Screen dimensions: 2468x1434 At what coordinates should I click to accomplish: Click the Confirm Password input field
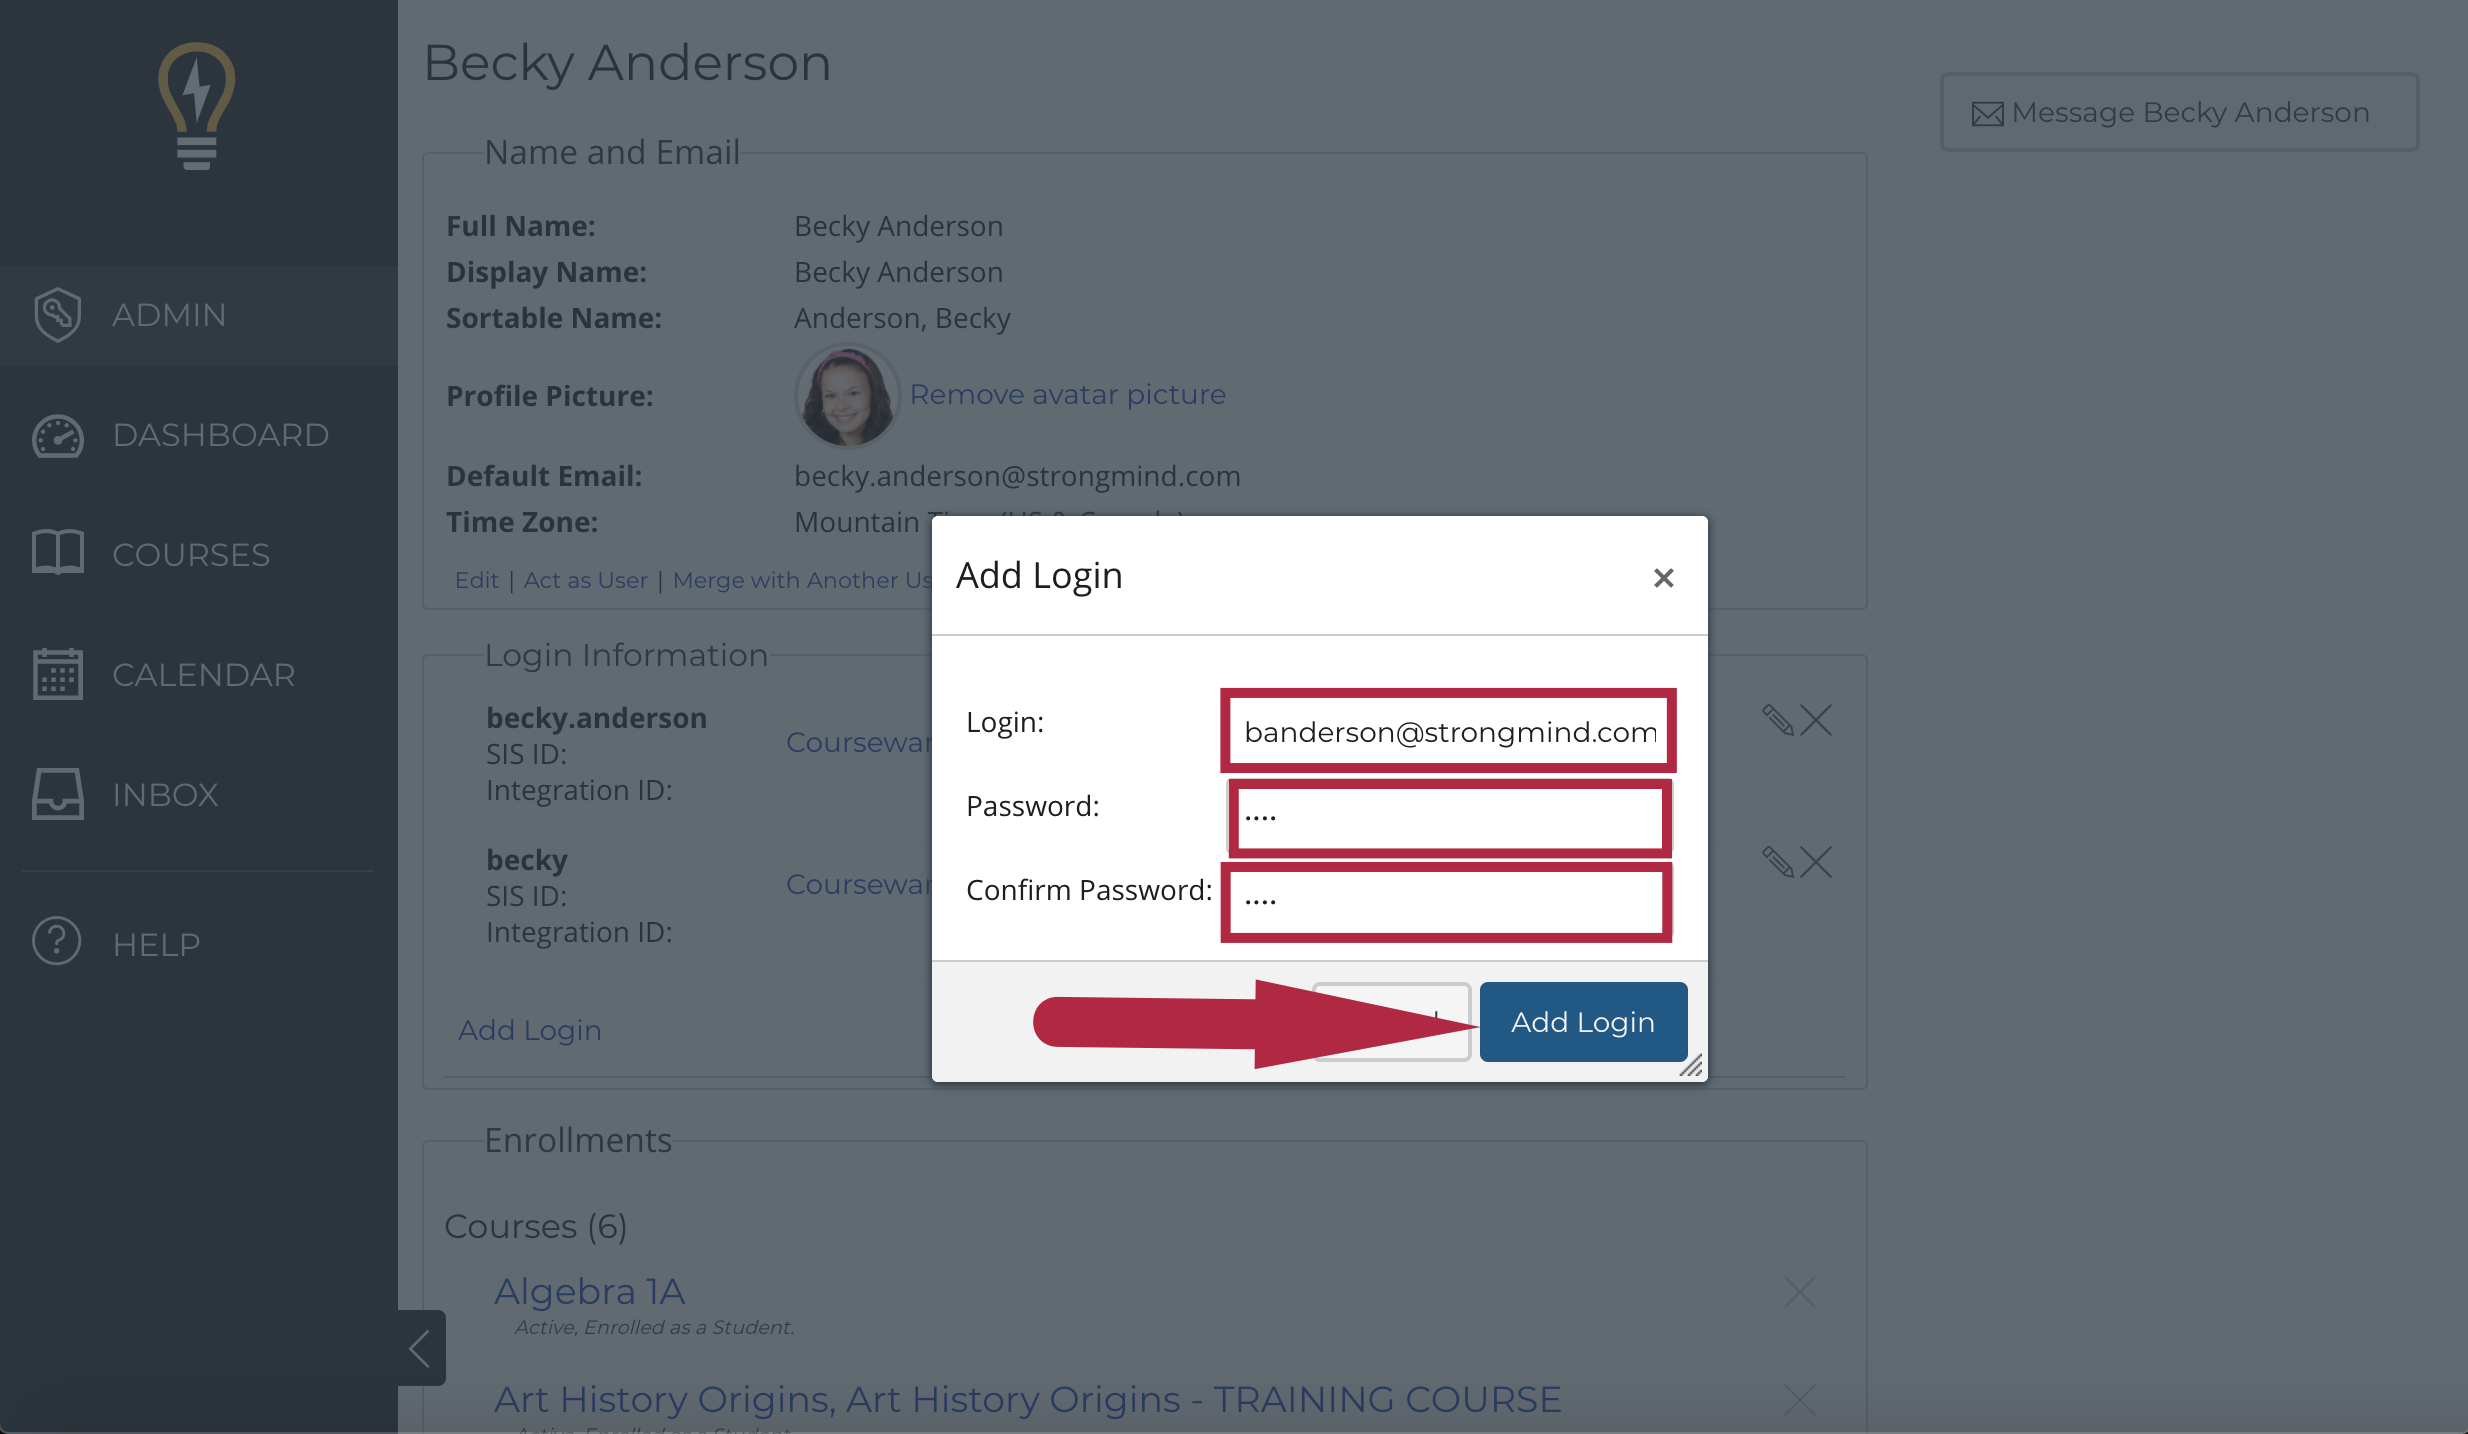[x=1448, y=901]
